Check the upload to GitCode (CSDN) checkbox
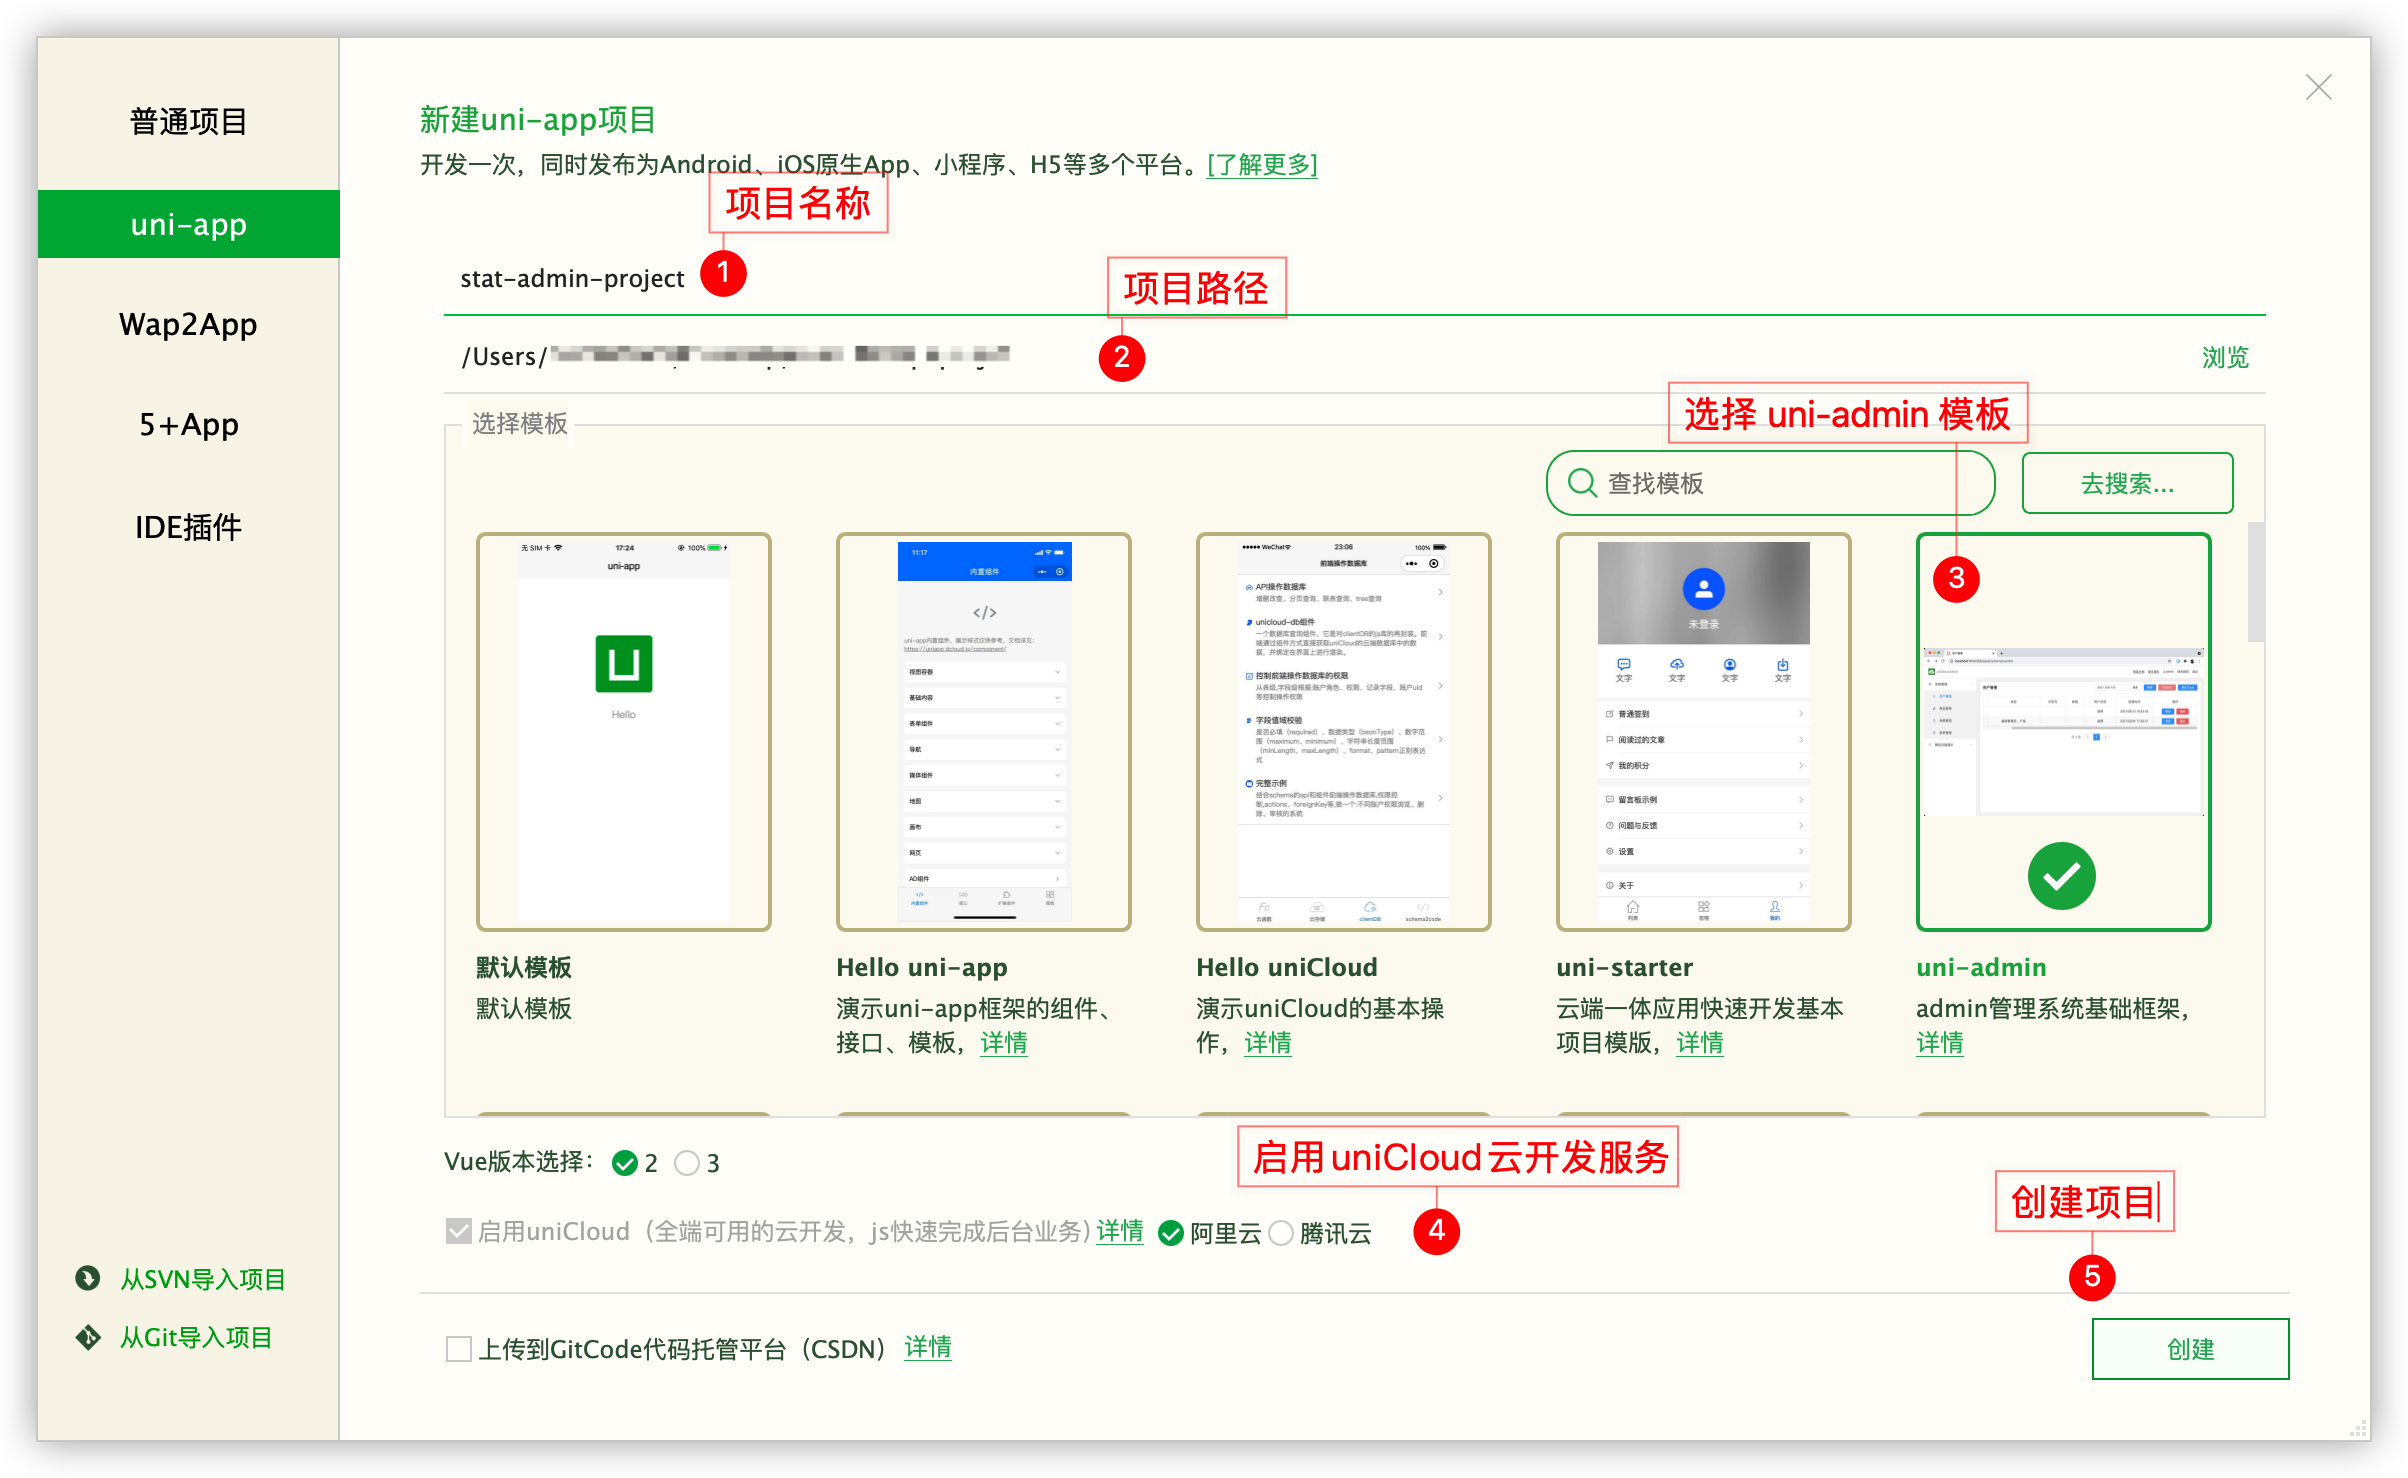The image size is (2408, 1478). (x=458, y=1349)
